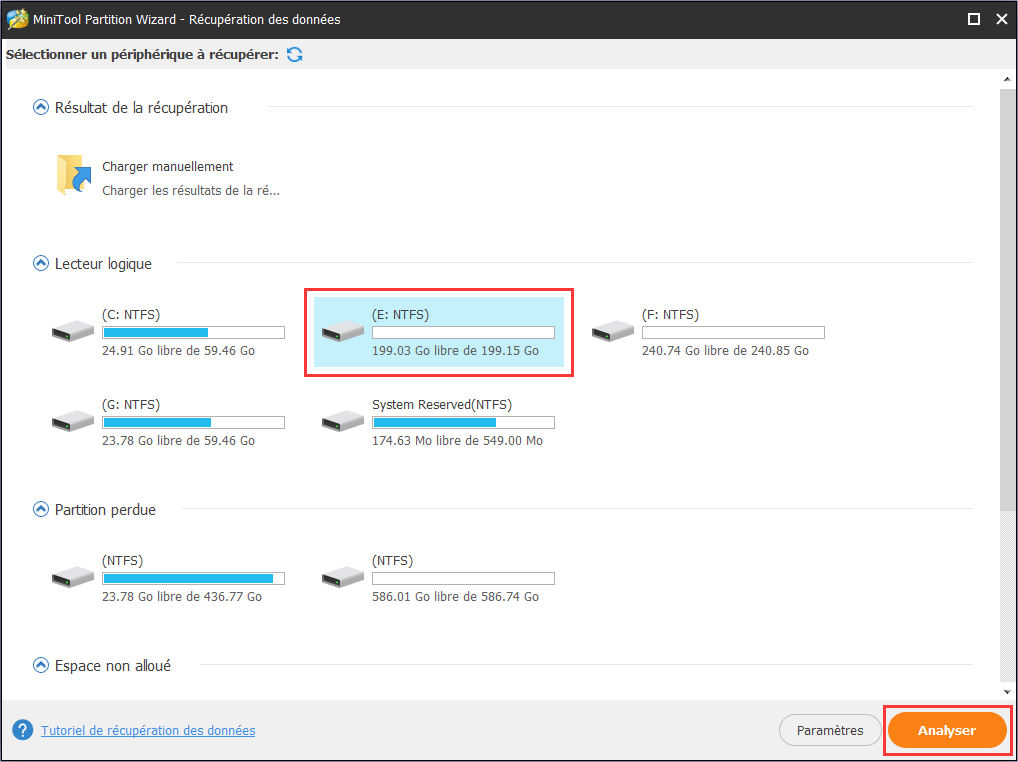Select the C: NTFS drive icon
Viewport: 1018px width, 762px height.
(x=73, y=332)
